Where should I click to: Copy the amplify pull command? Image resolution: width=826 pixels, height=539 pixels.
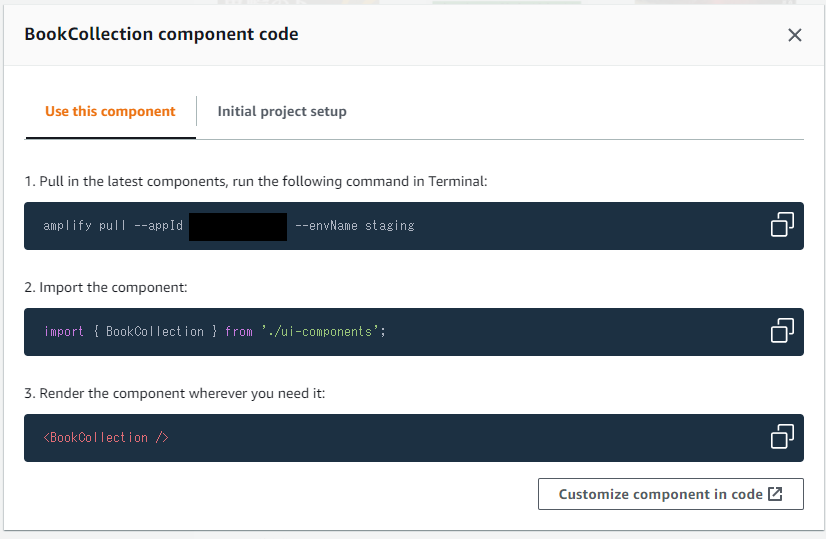click(782, 225)
